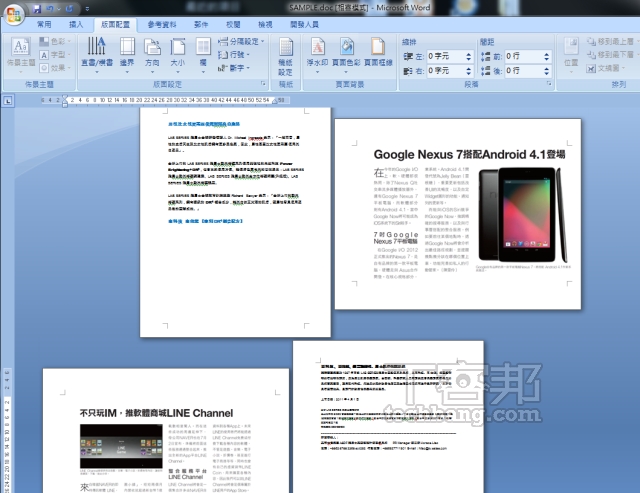Click the blue link text on first page
The height and width of the screenshot is (493, 640).
(x=206, y=221)
